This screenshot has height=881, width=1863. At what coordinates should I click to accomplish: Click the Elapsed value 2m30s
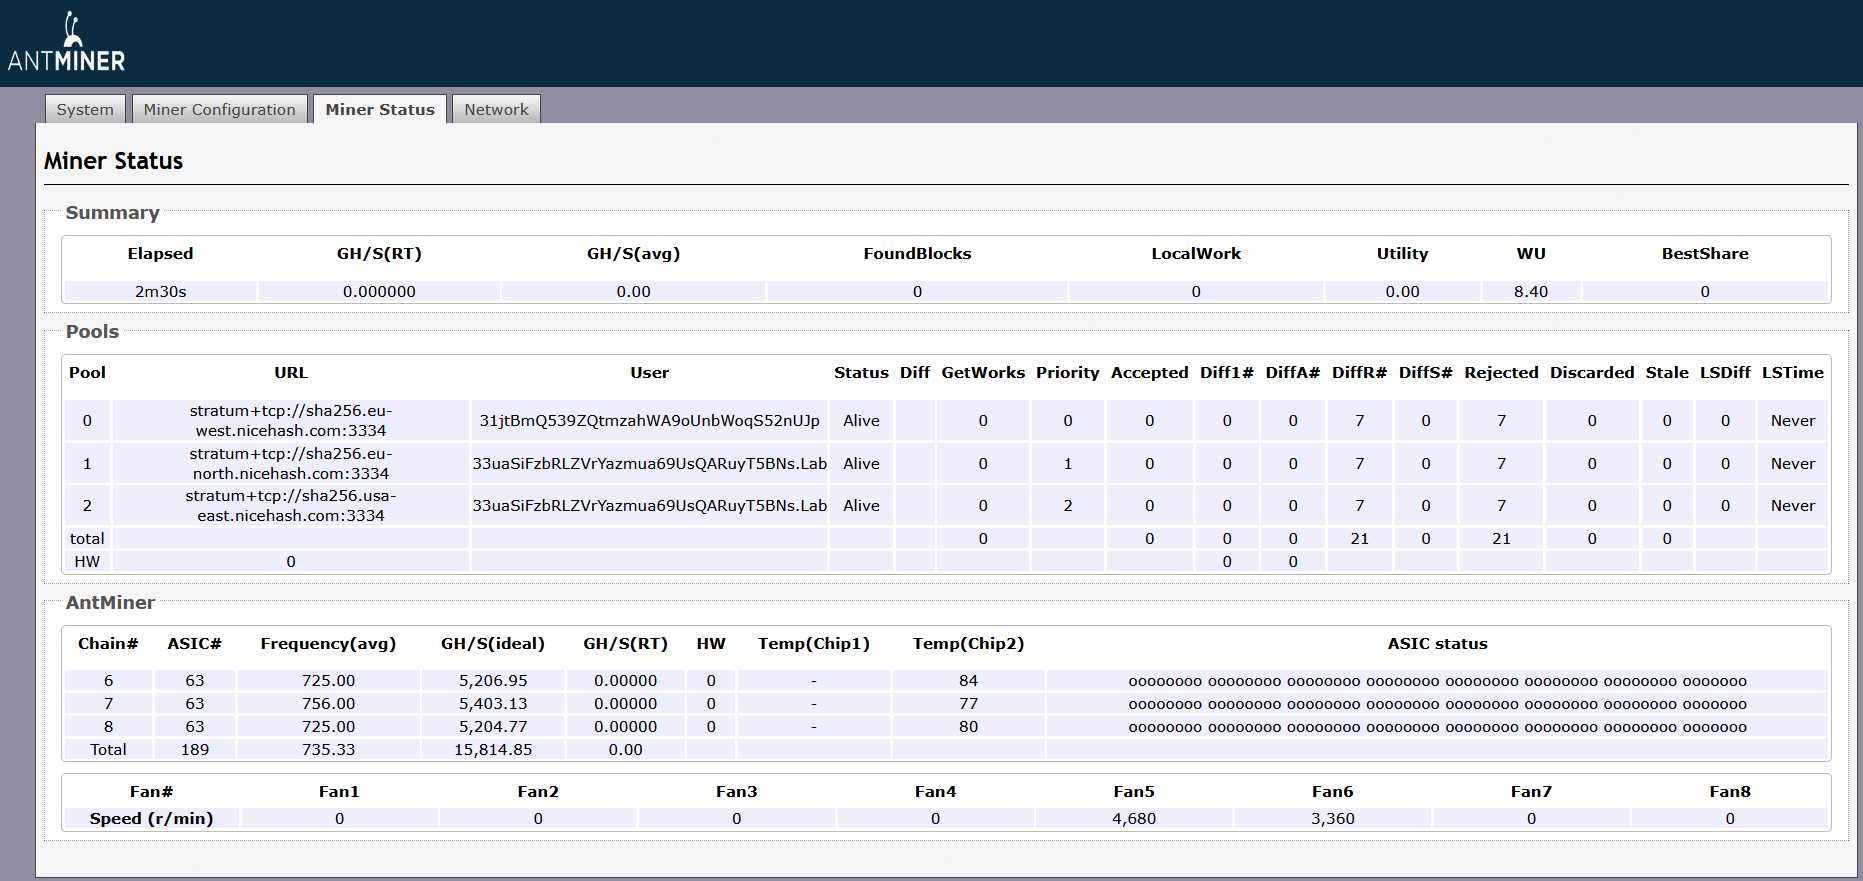point(160,292)
